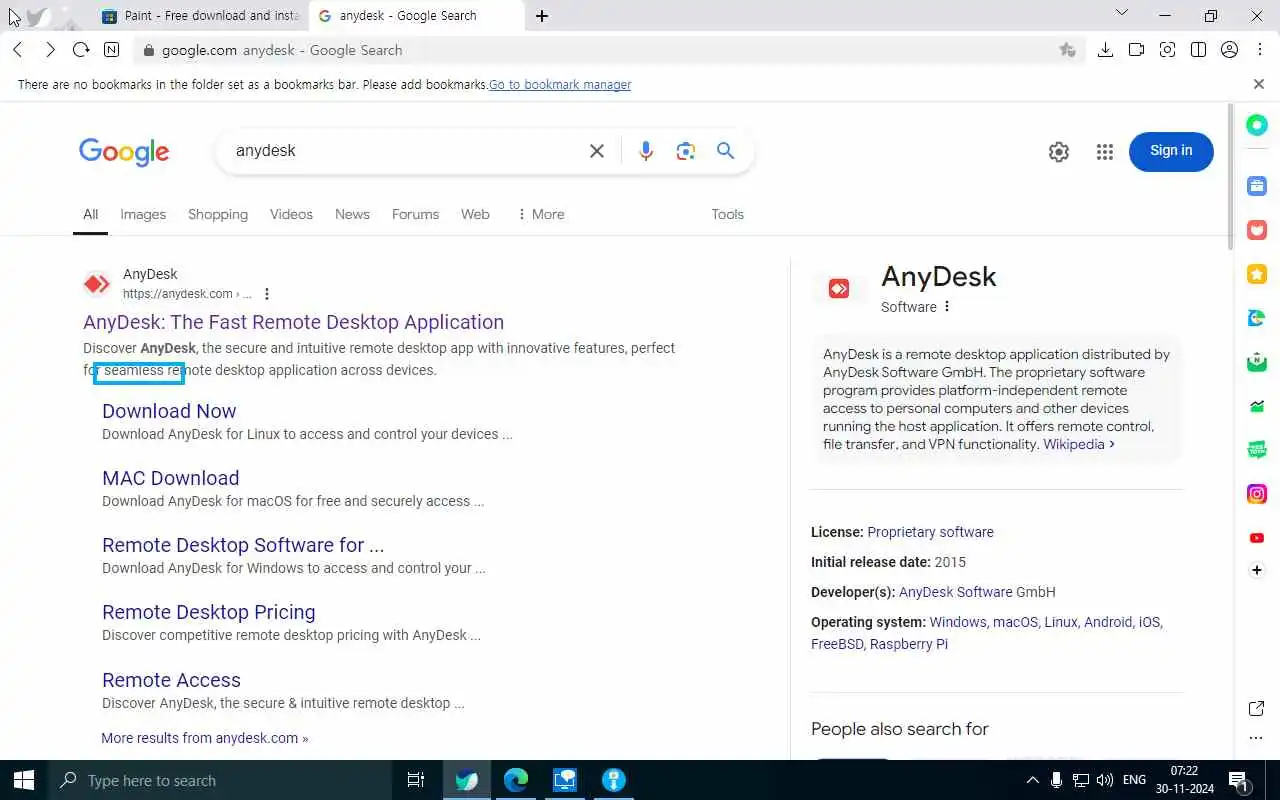The image size is (1280, 800).
Task: Open Task View on the taskbar
Action: tap(416, 780)
